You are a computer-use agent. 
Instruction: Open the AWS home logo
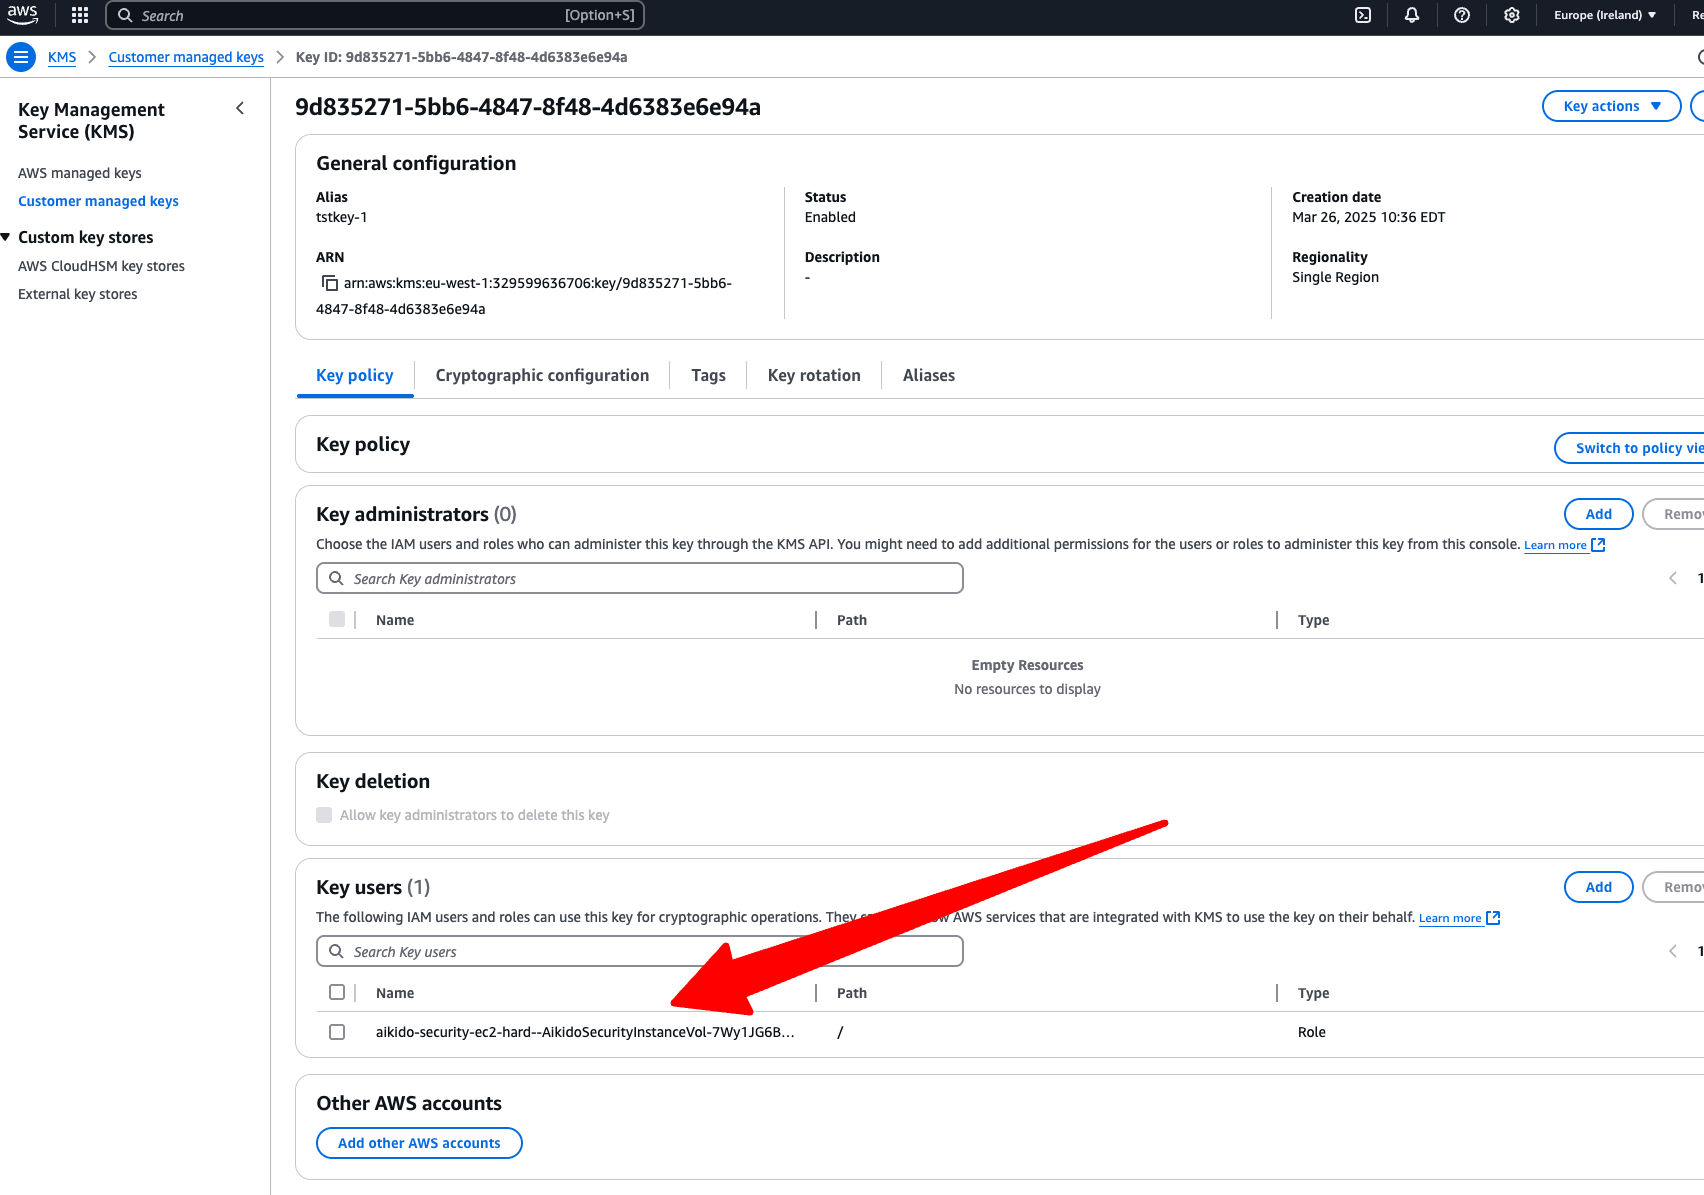tap(23, 15)
